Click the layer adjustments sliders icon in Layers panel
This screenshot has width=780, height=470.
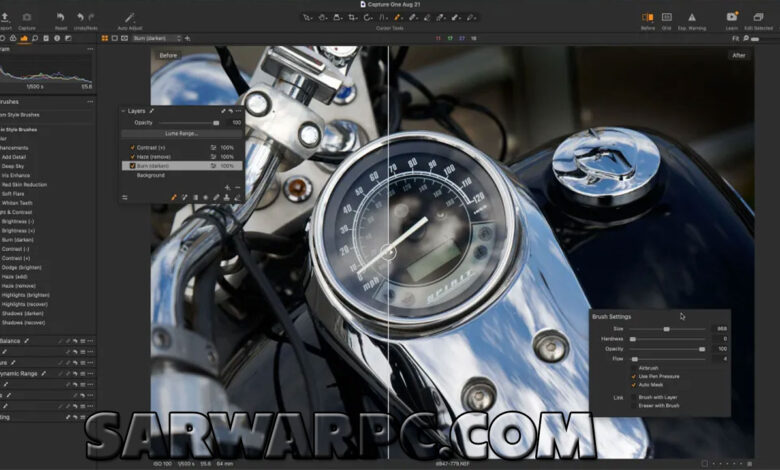pyautogui.click(x=125, y=197)
